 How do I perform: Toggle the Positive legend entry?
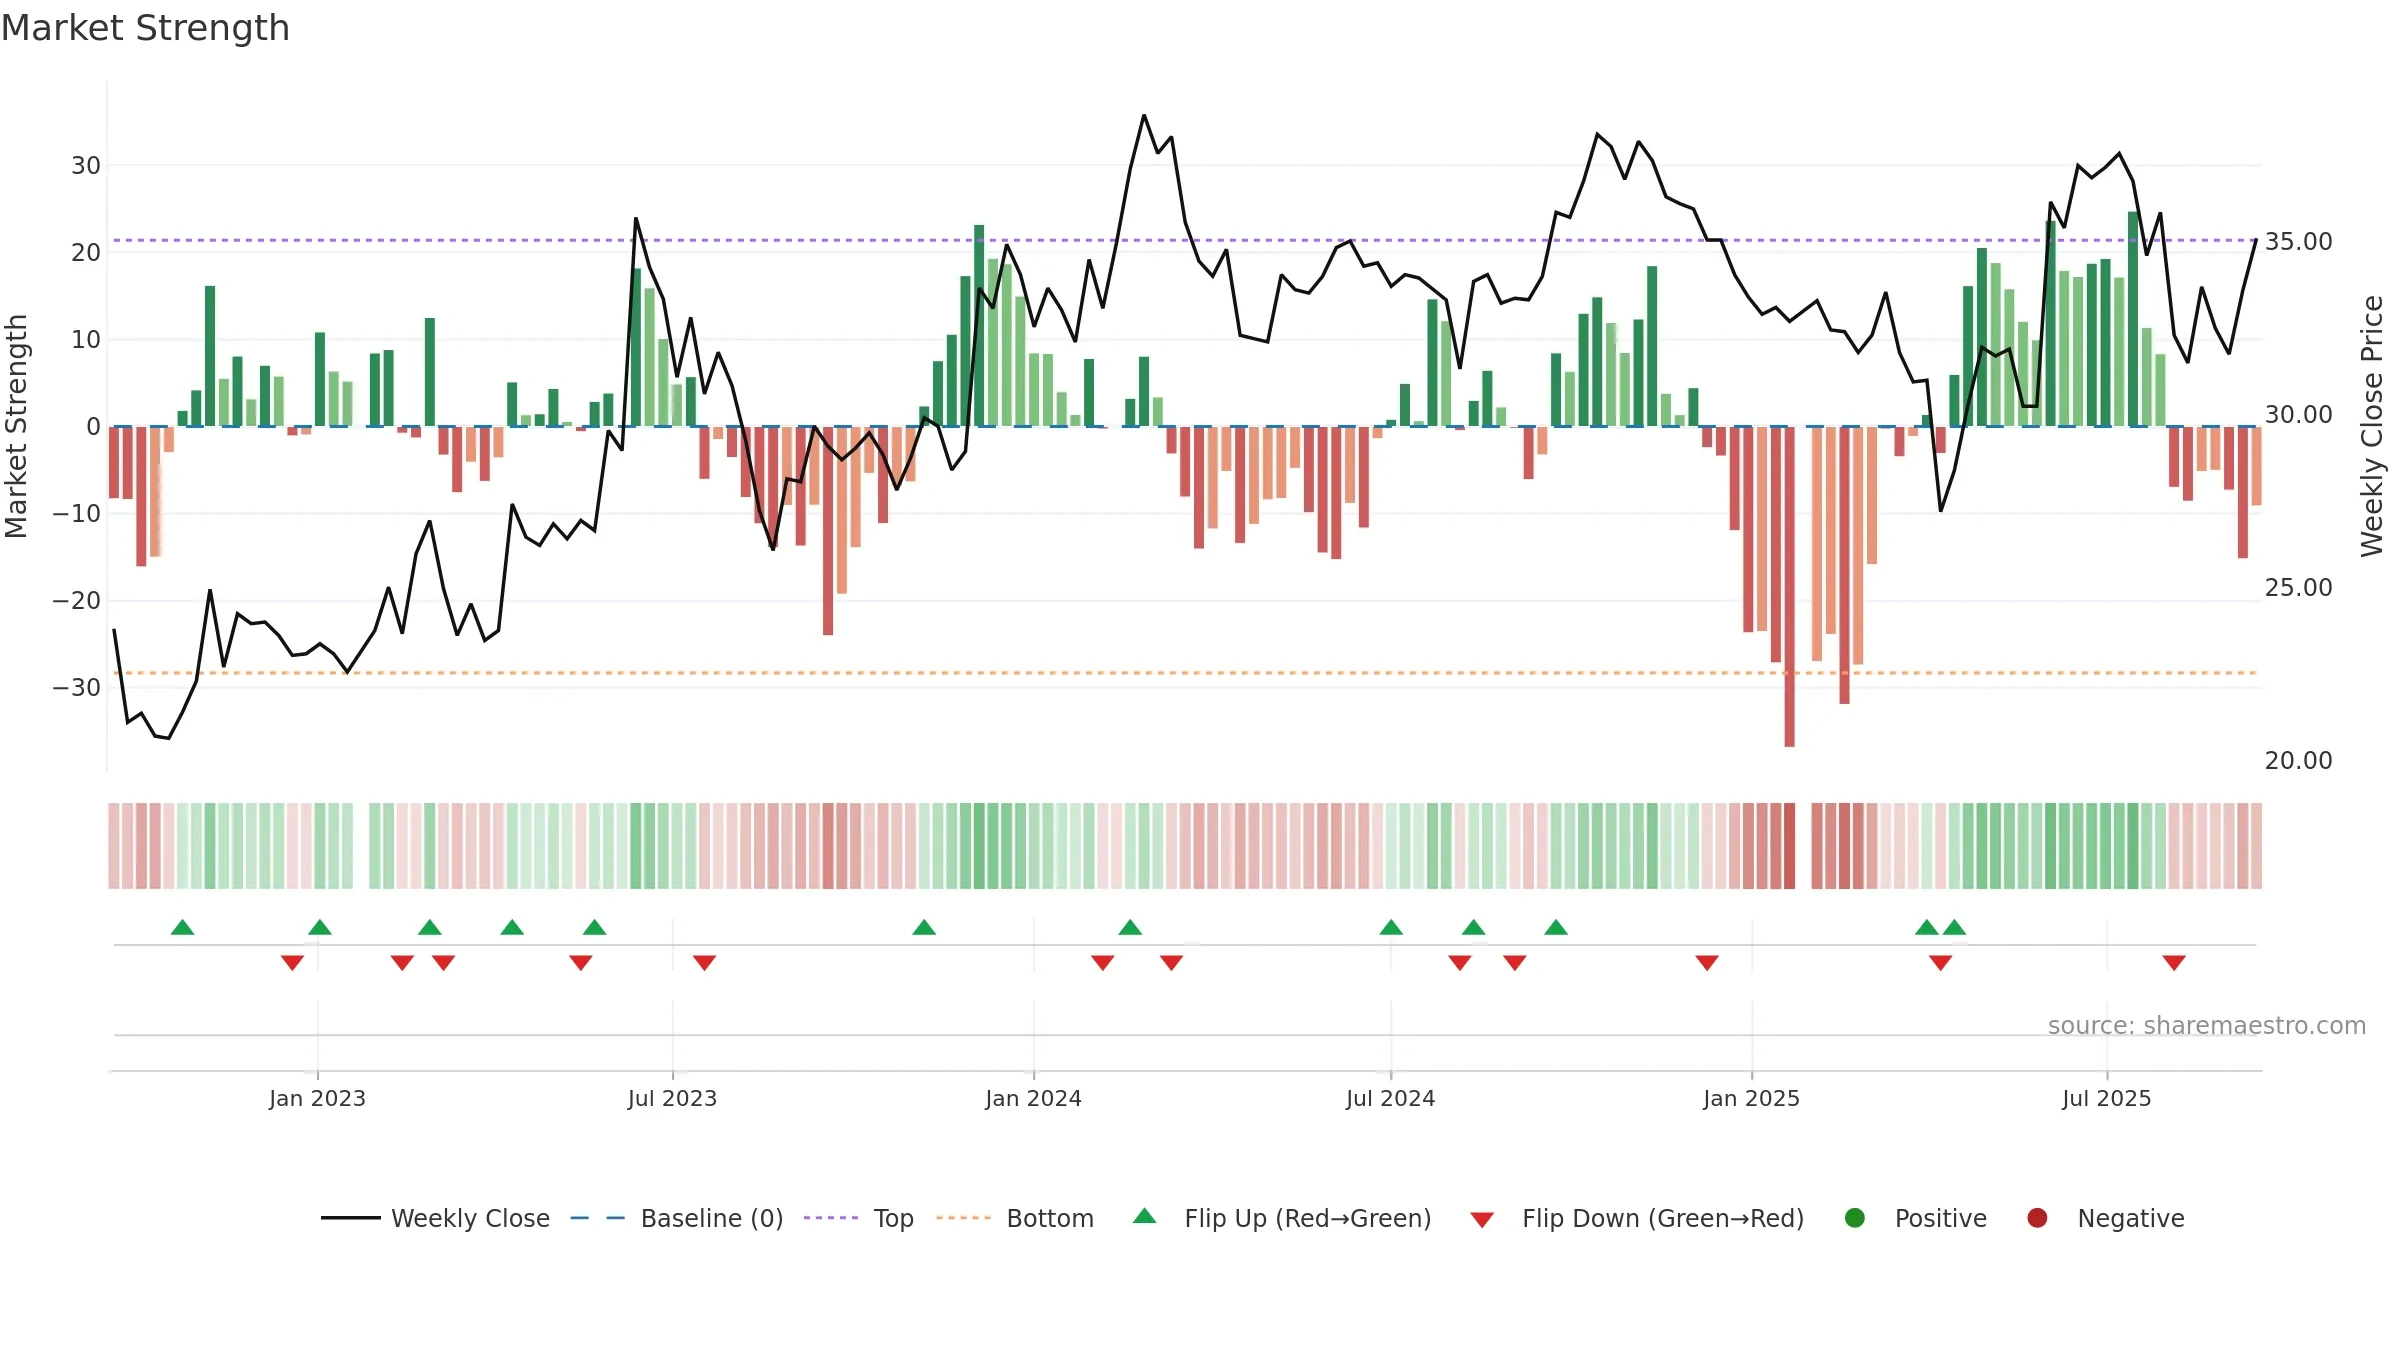pos(1915,1218)
